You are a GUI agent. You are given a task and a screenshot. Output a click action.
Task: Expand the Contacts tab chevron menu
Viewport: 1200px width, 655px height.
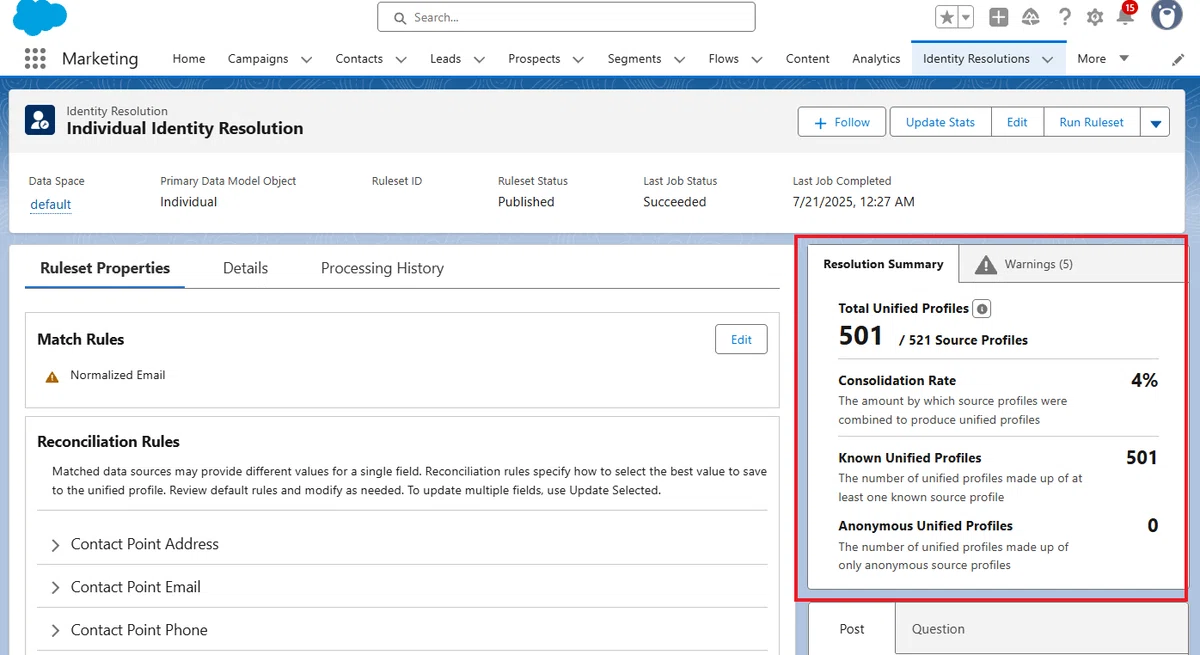click(401, 59)
